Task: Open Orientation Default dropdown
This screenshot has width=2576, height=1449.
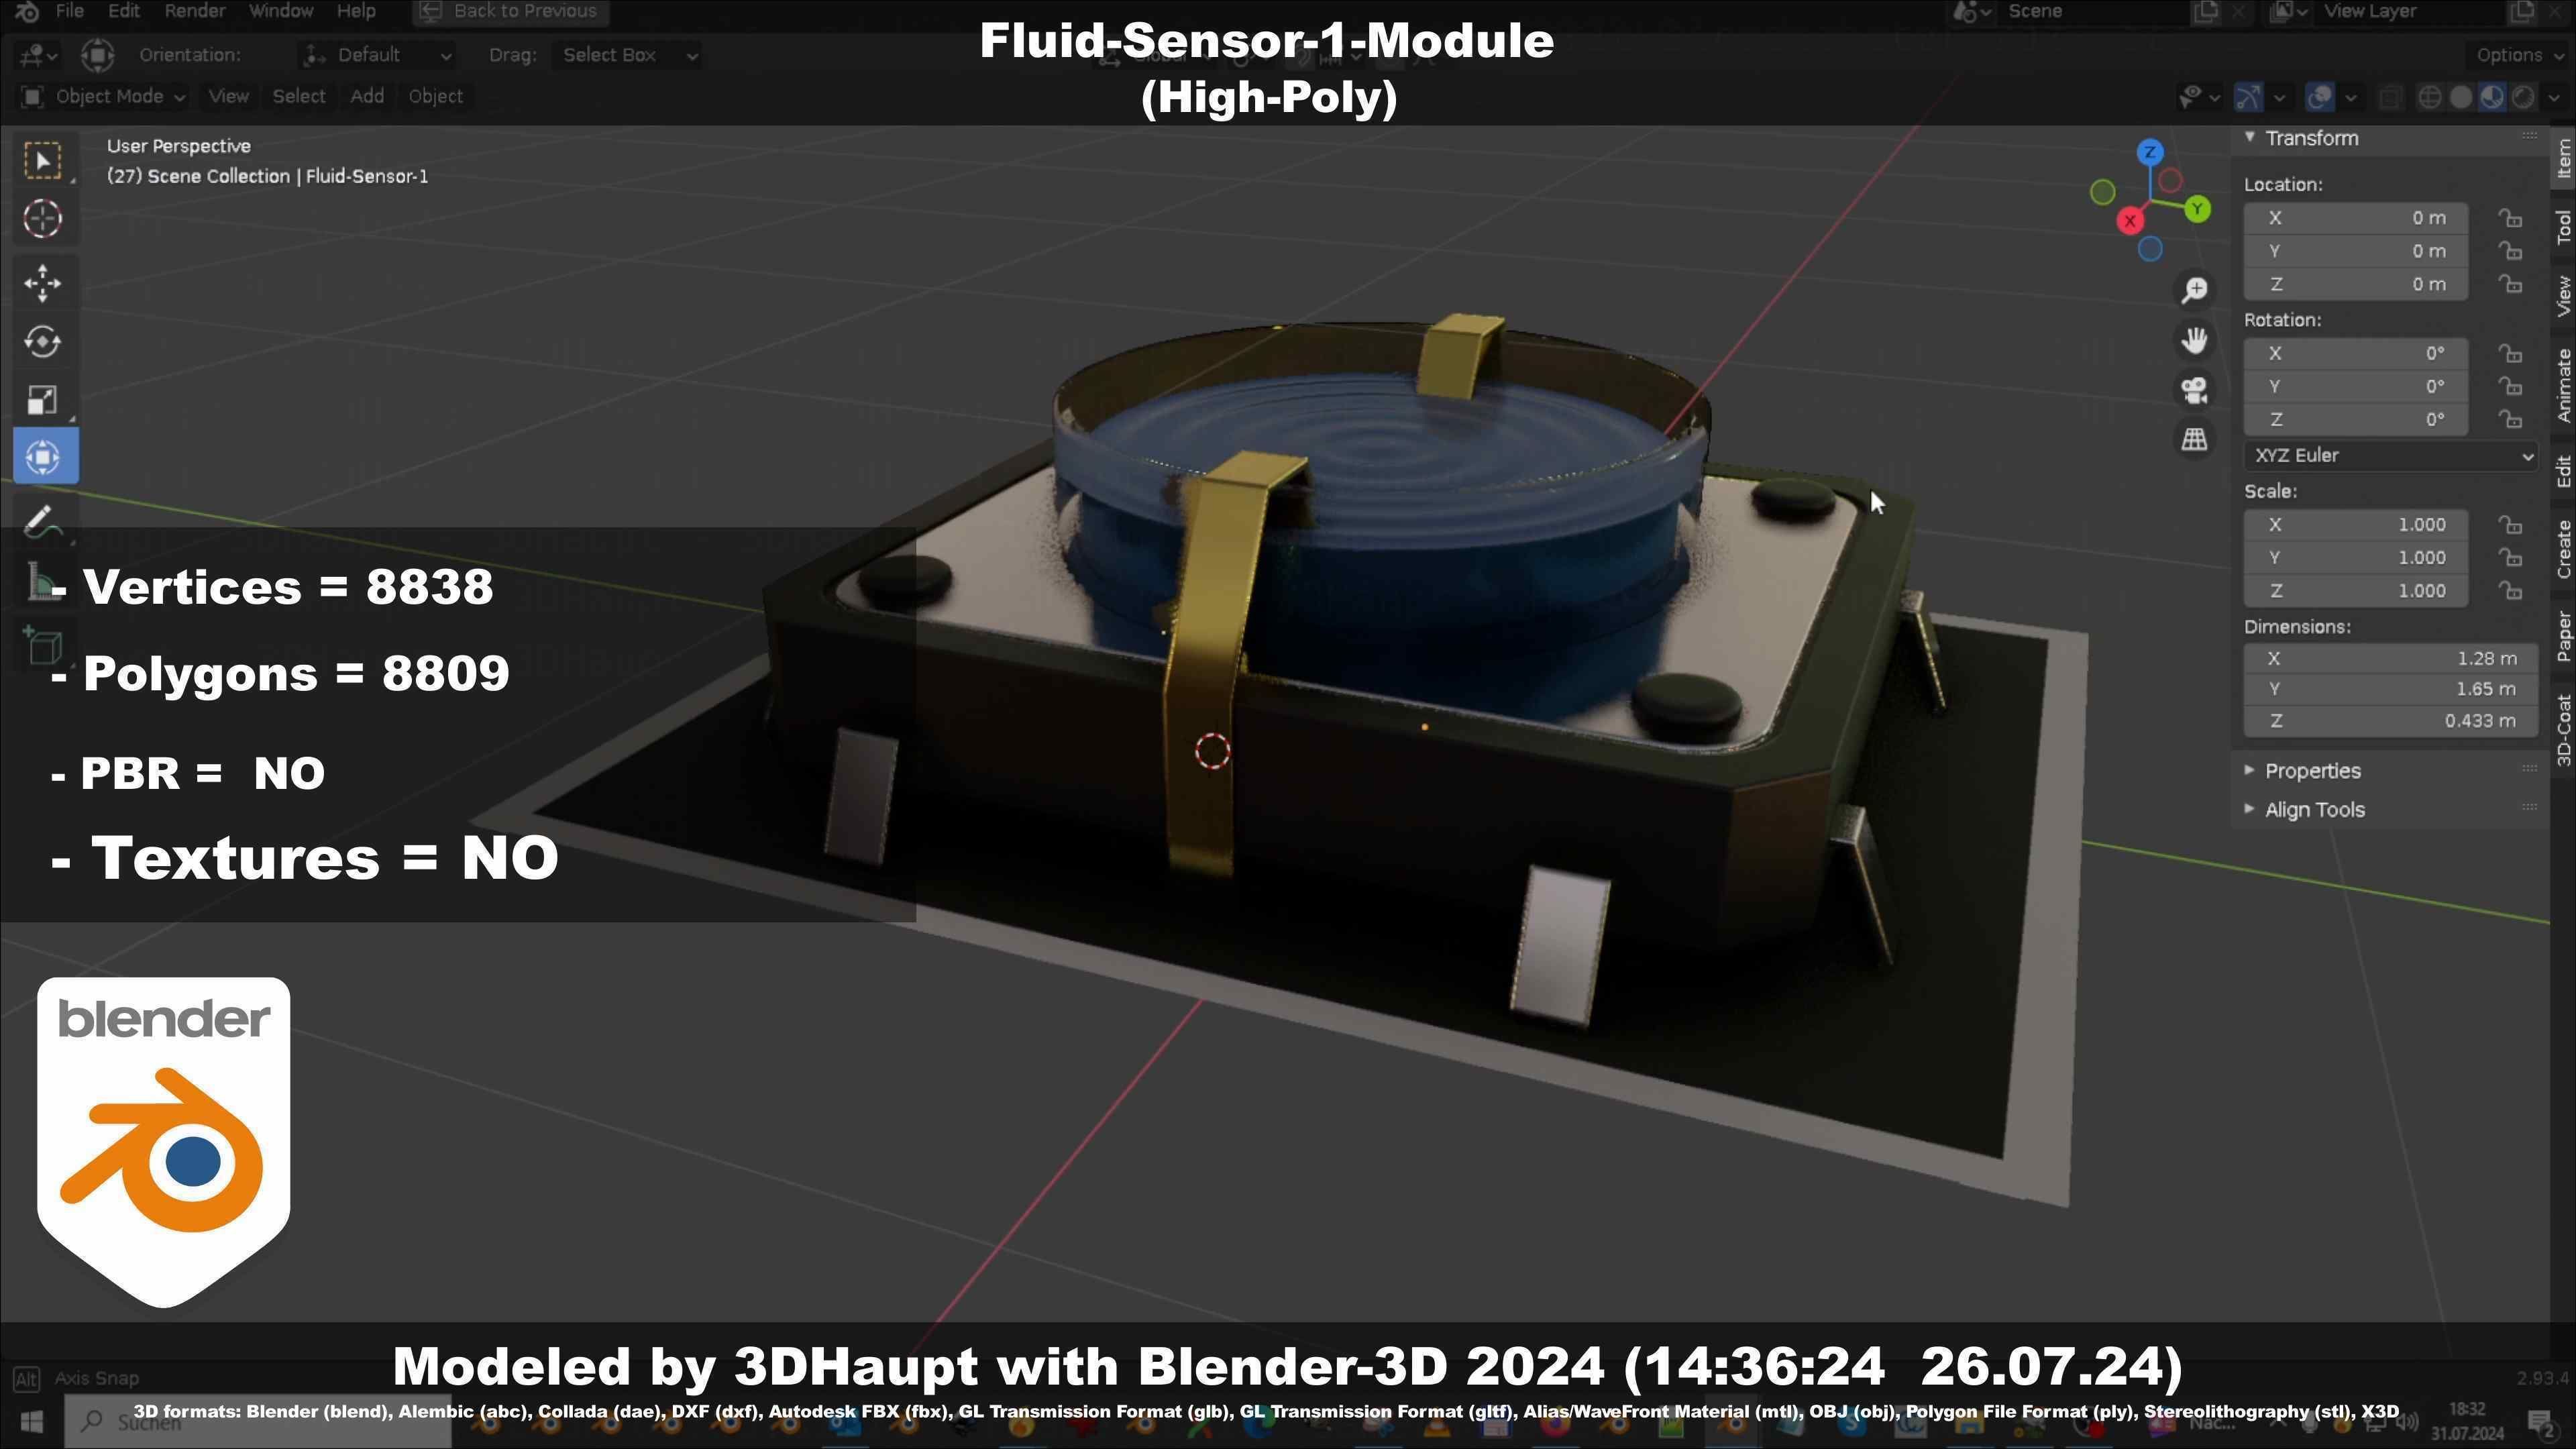Action: tap(378, 55)
